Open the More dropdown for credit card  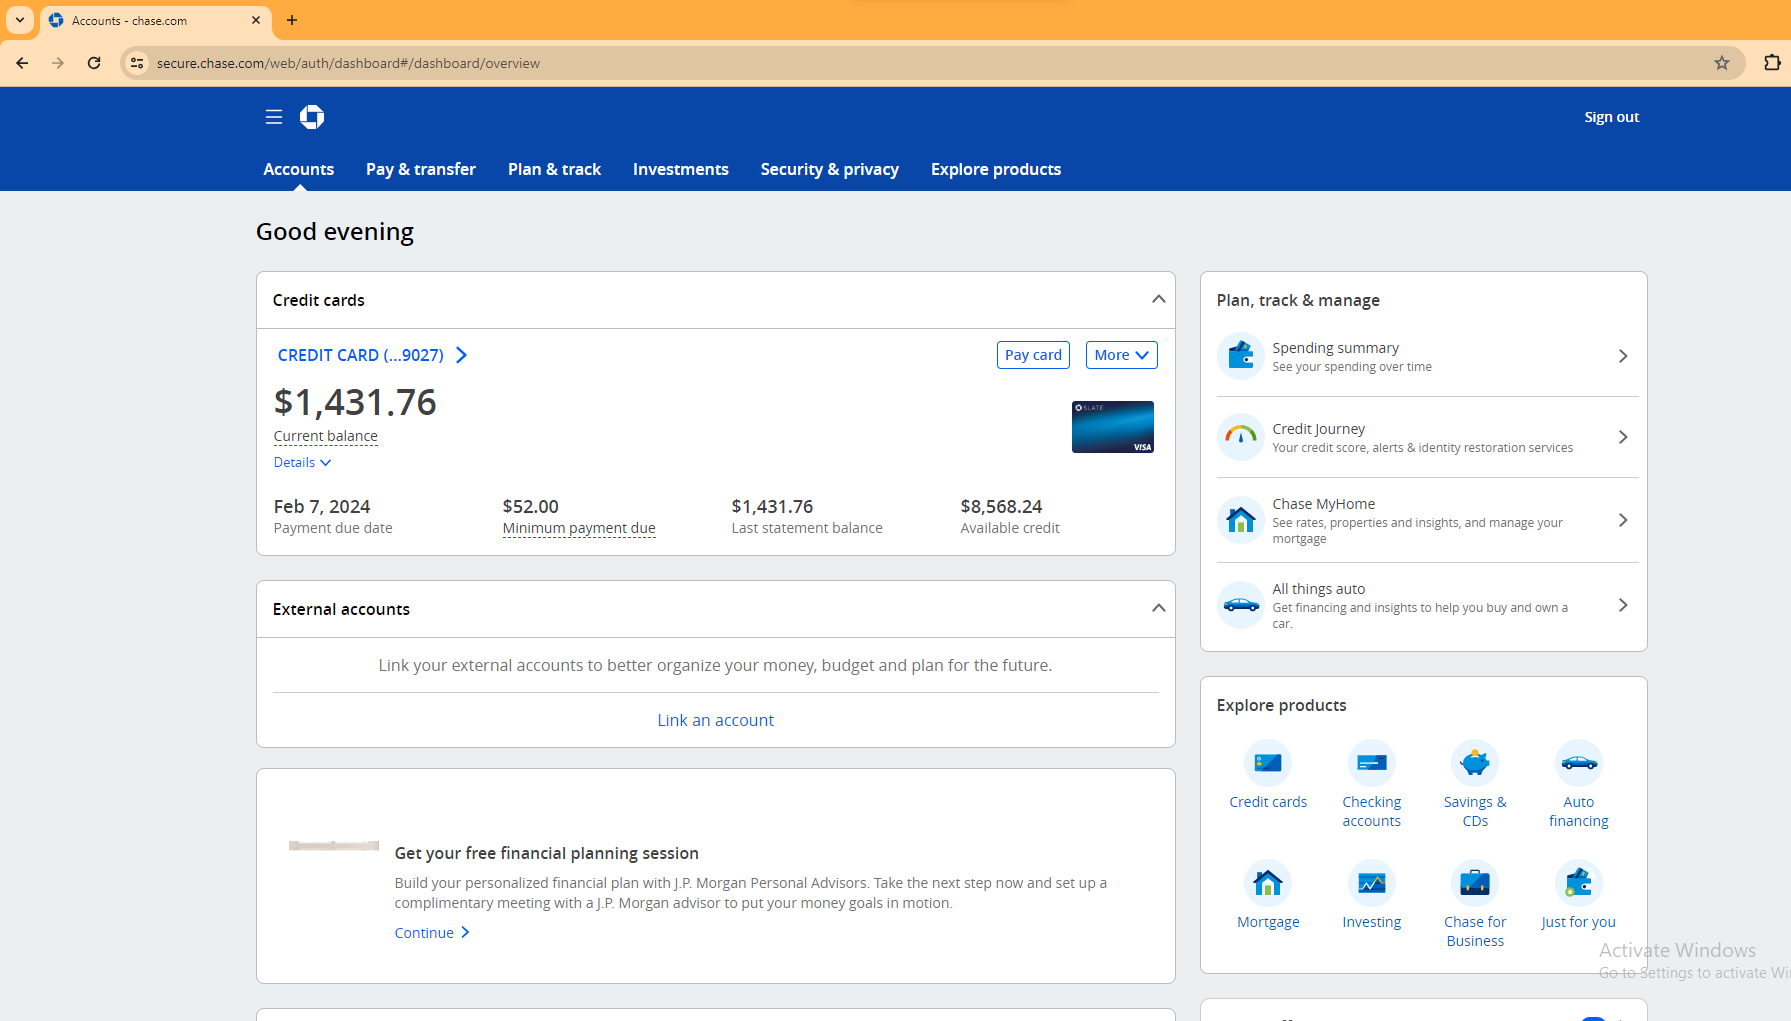point(1121,355)
